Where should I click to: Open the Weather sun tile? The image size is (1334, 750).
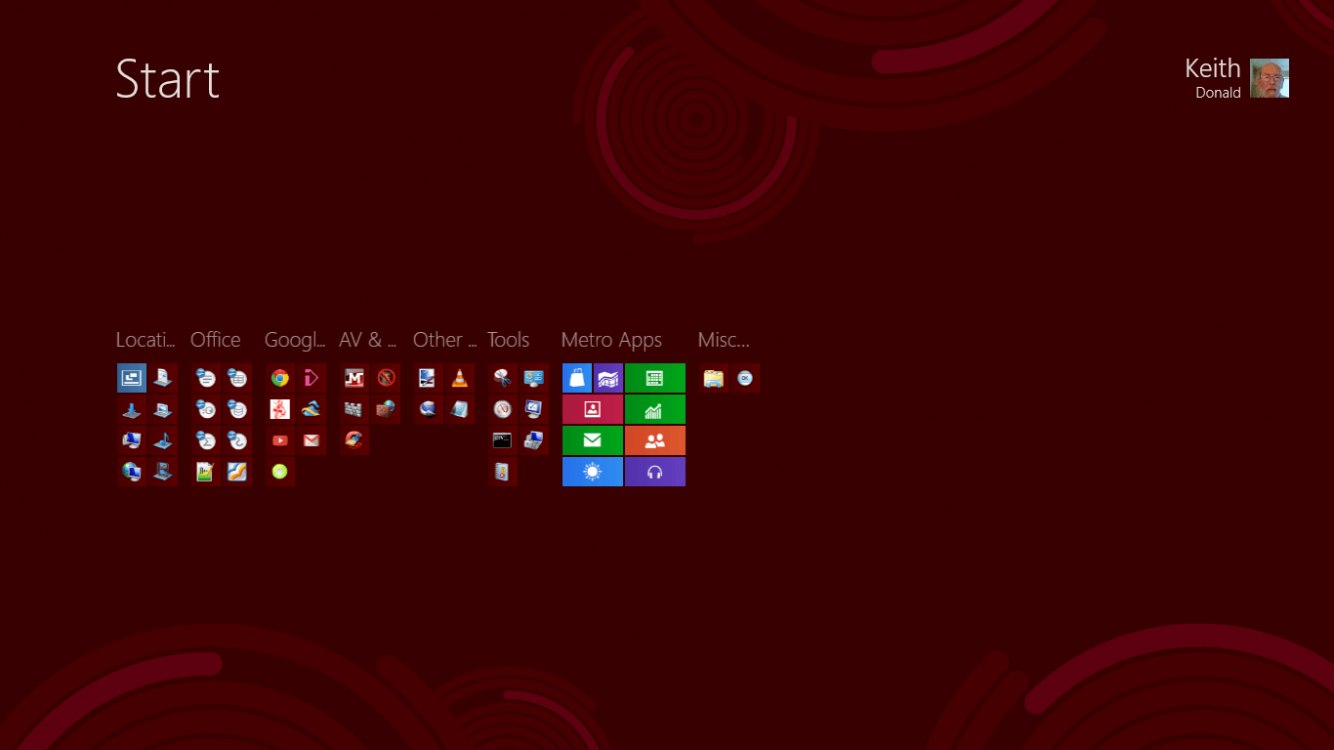tap(592, 471)
